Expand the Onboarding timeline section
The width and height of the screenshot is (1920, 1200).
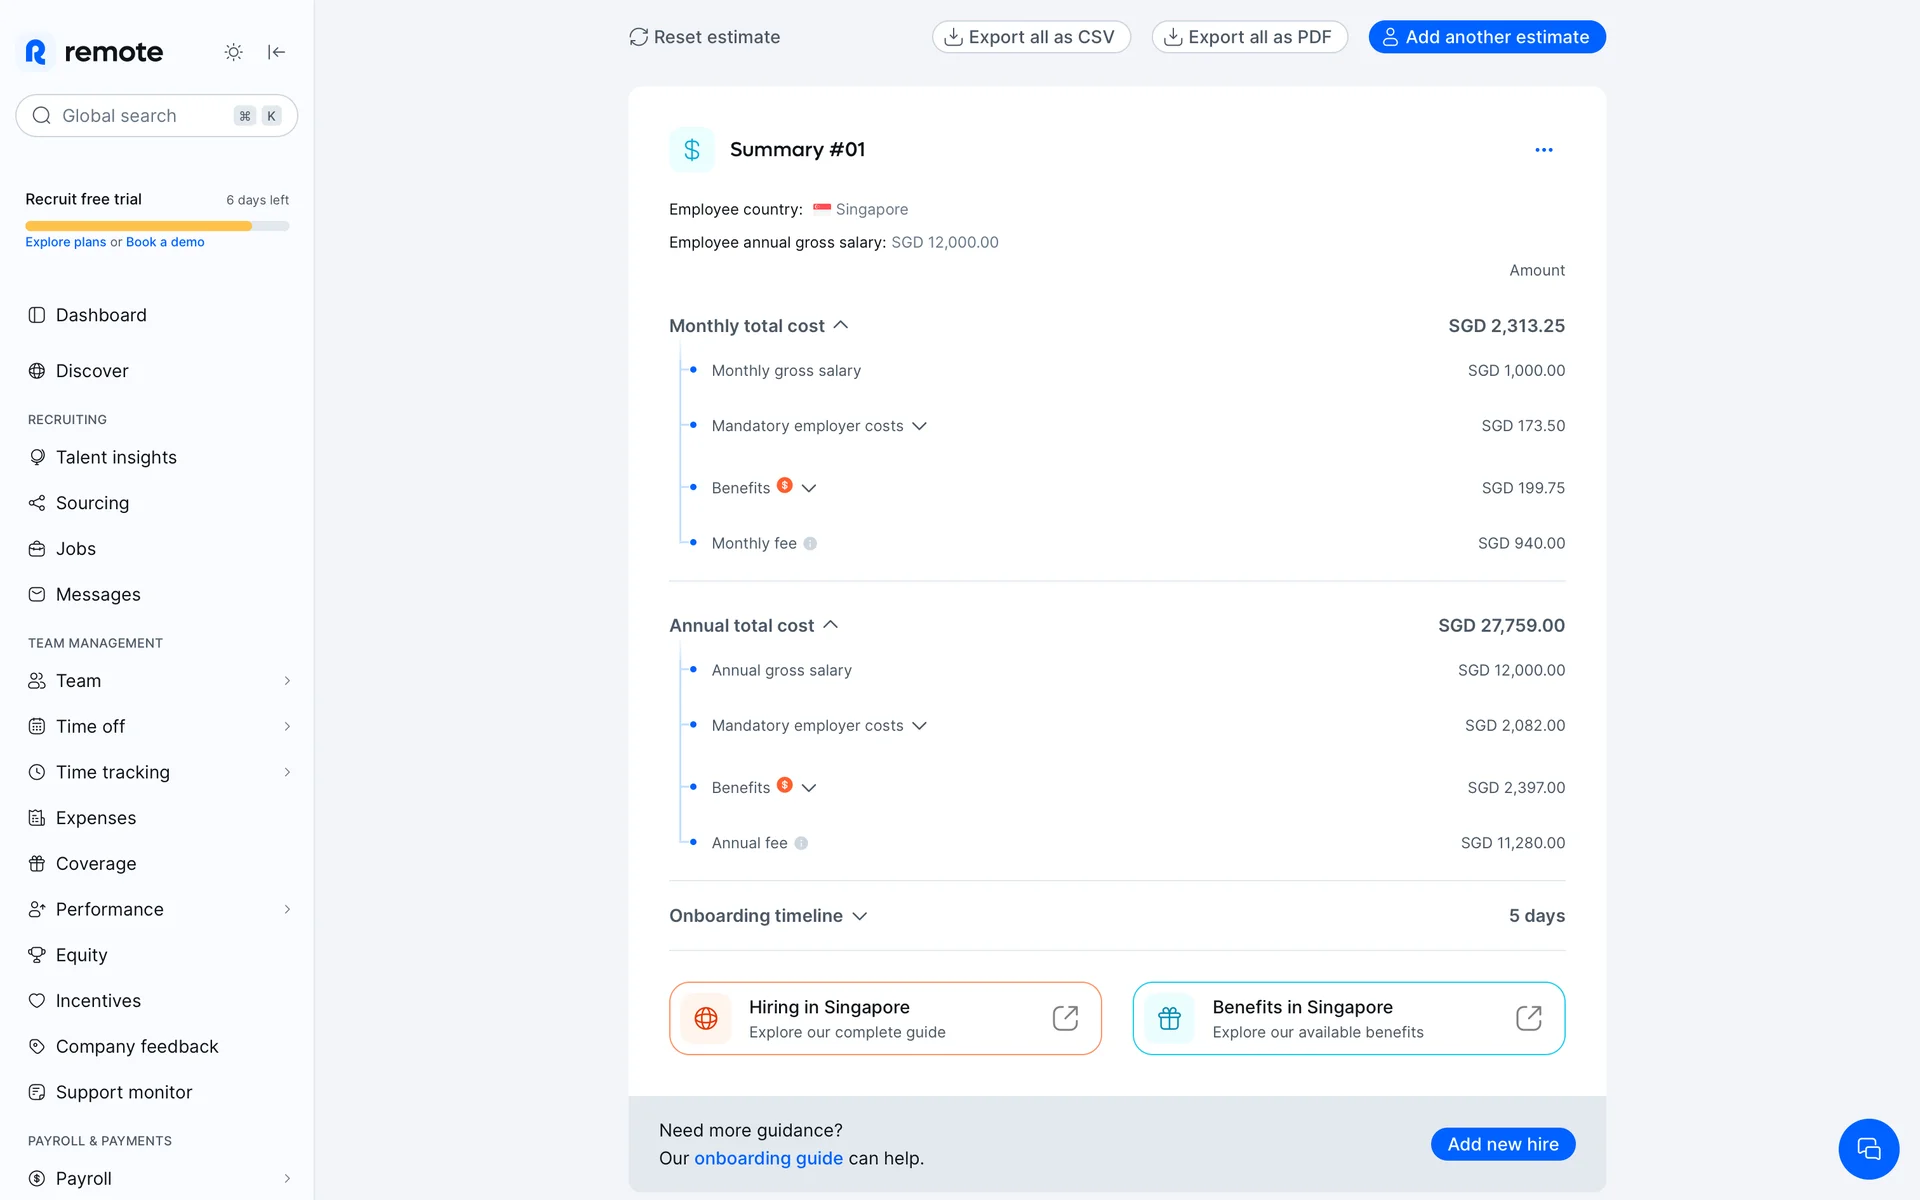(859, 916)
